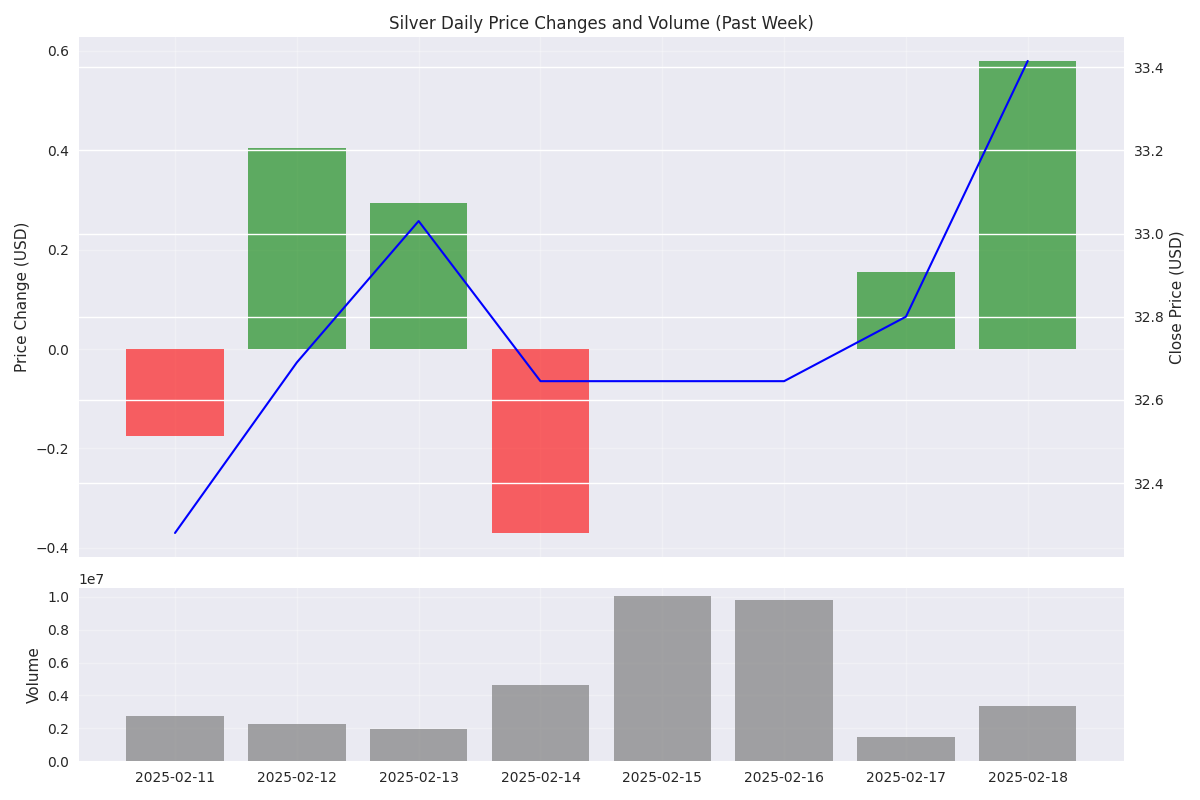The image size is (1200, 800).
Task: Click the 33.4 tick on the right axis
Action: click(x=1148, y=68)
